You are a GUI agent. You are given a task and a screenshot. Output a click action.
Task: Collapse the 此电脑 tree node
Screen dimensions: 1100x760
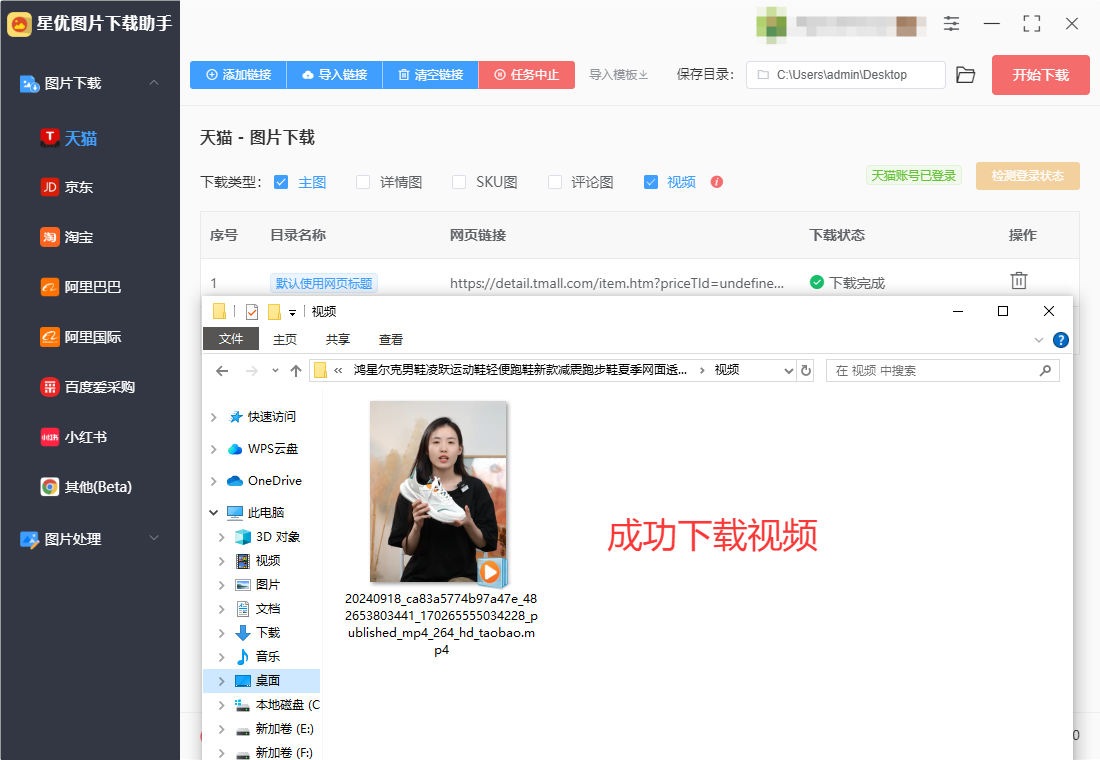(x=213, y=512)
